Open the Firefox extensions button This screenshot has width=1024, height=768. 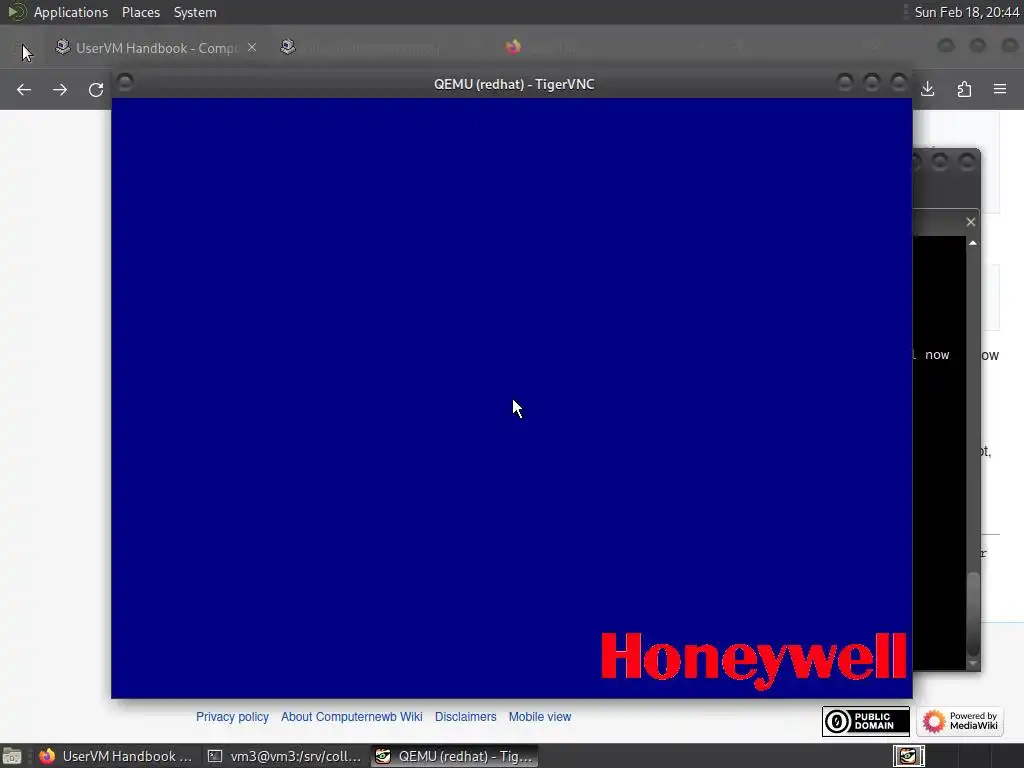pyautogui.click(x=964, y=89)
